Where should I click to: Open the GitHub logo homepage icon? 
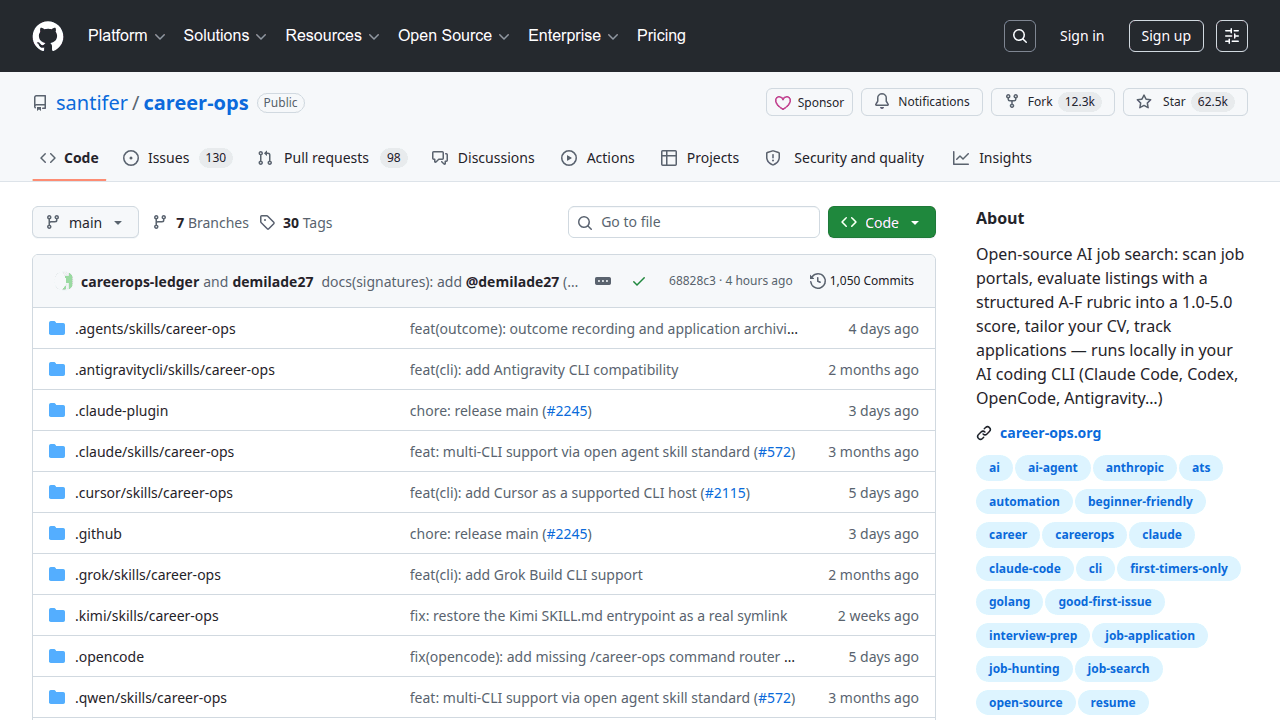(48, 36)
